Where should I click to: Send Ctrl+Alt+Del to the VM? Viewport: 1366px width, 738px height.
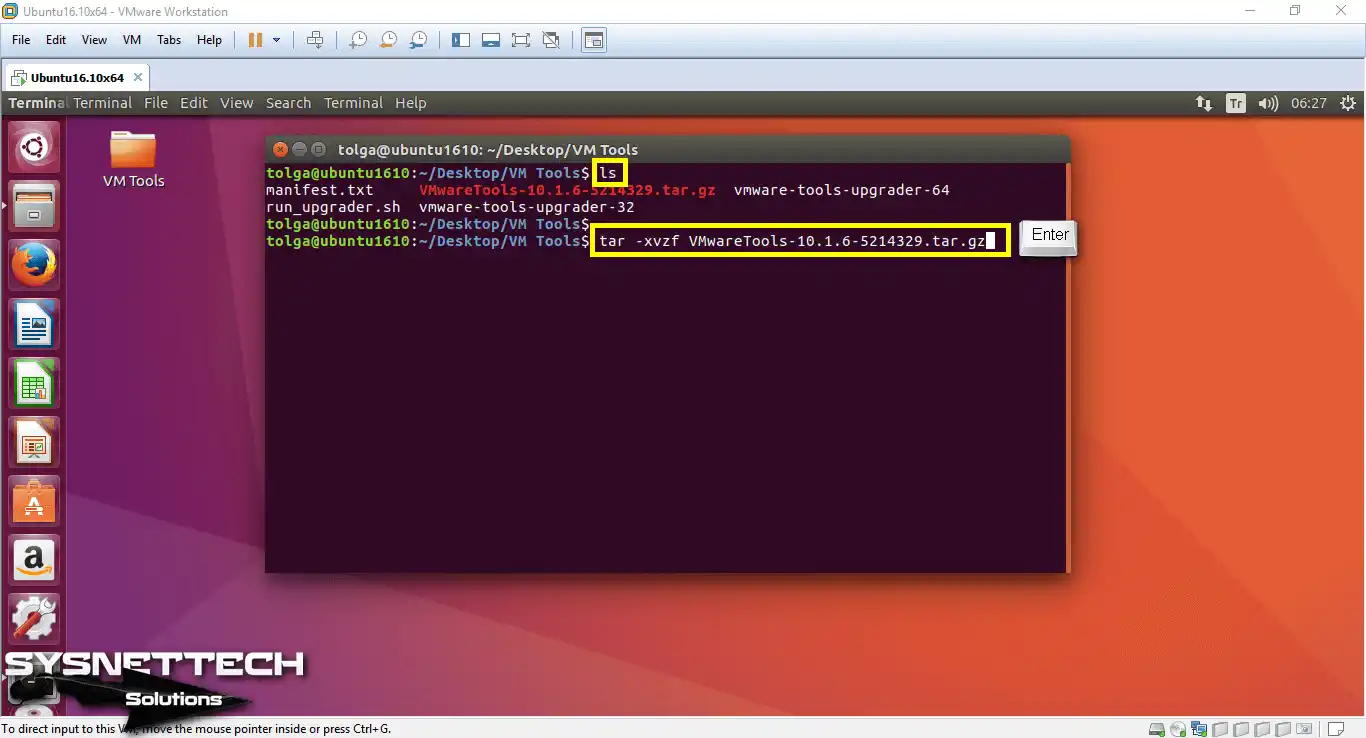point(315,40)
